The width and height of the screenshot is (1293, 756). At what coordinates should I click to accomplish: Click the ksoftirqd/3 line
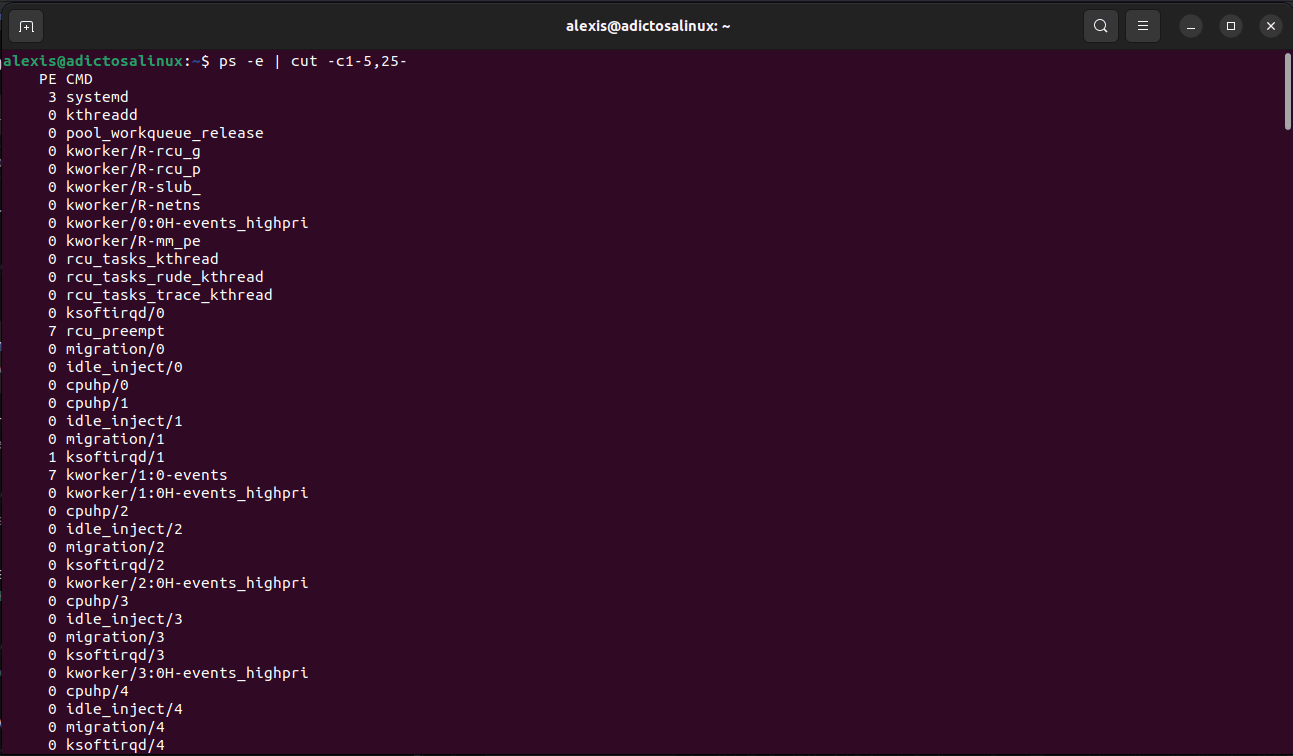click(106, 655)
